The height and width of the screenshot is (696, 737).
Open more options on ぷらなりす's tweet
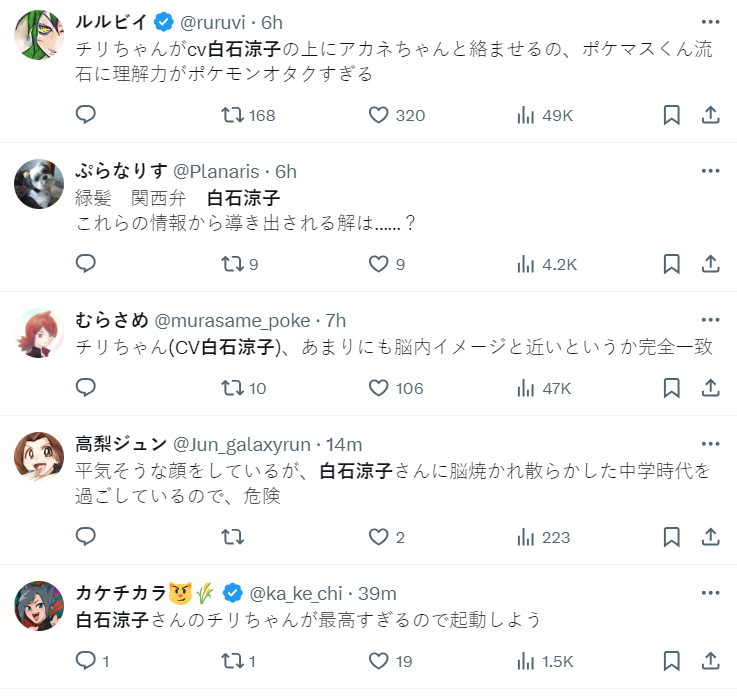710,171
